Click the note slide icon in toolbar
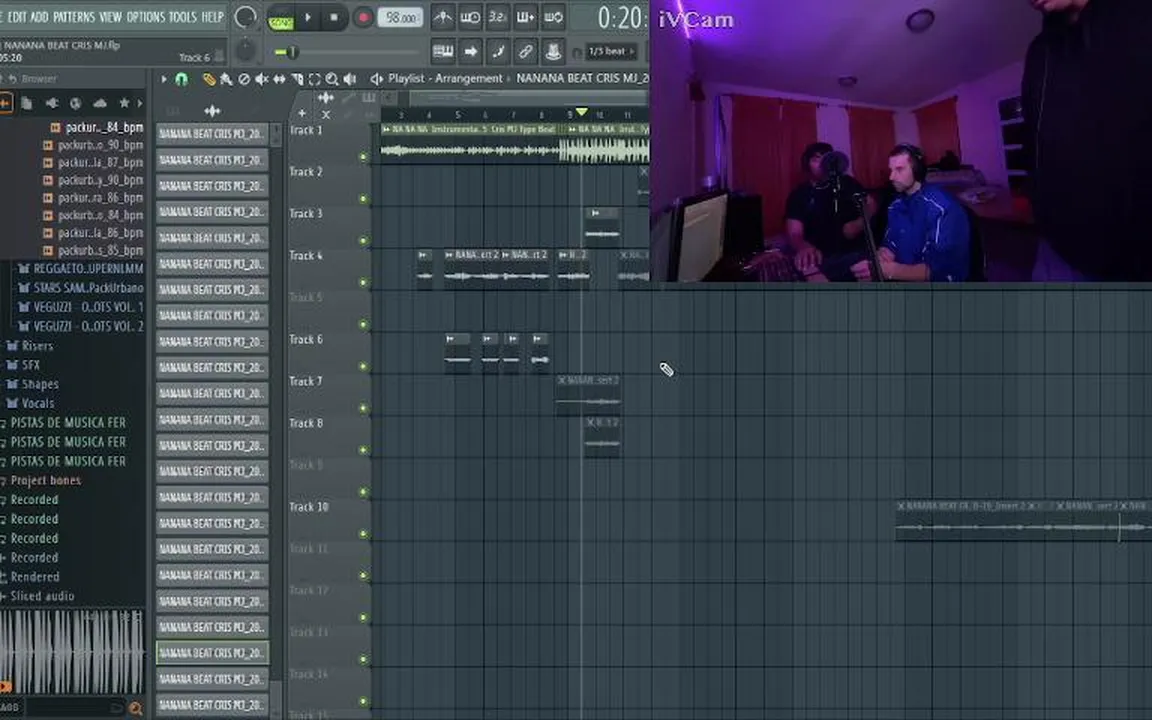The height and width of the screenshot is (720, 1152). [497, 51]
